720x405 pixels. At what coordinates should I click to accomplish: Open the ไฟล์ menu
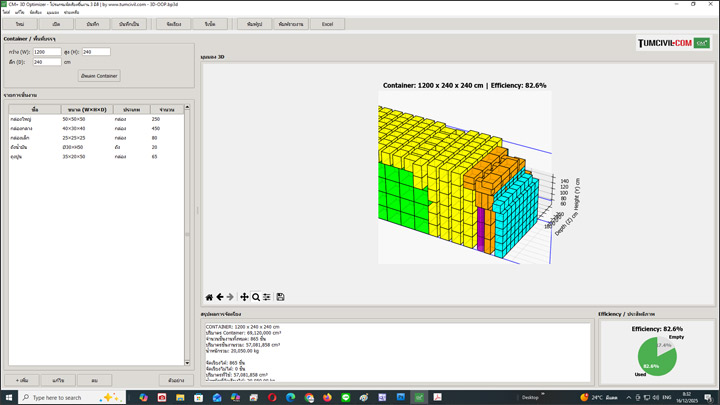click(6, 11)
